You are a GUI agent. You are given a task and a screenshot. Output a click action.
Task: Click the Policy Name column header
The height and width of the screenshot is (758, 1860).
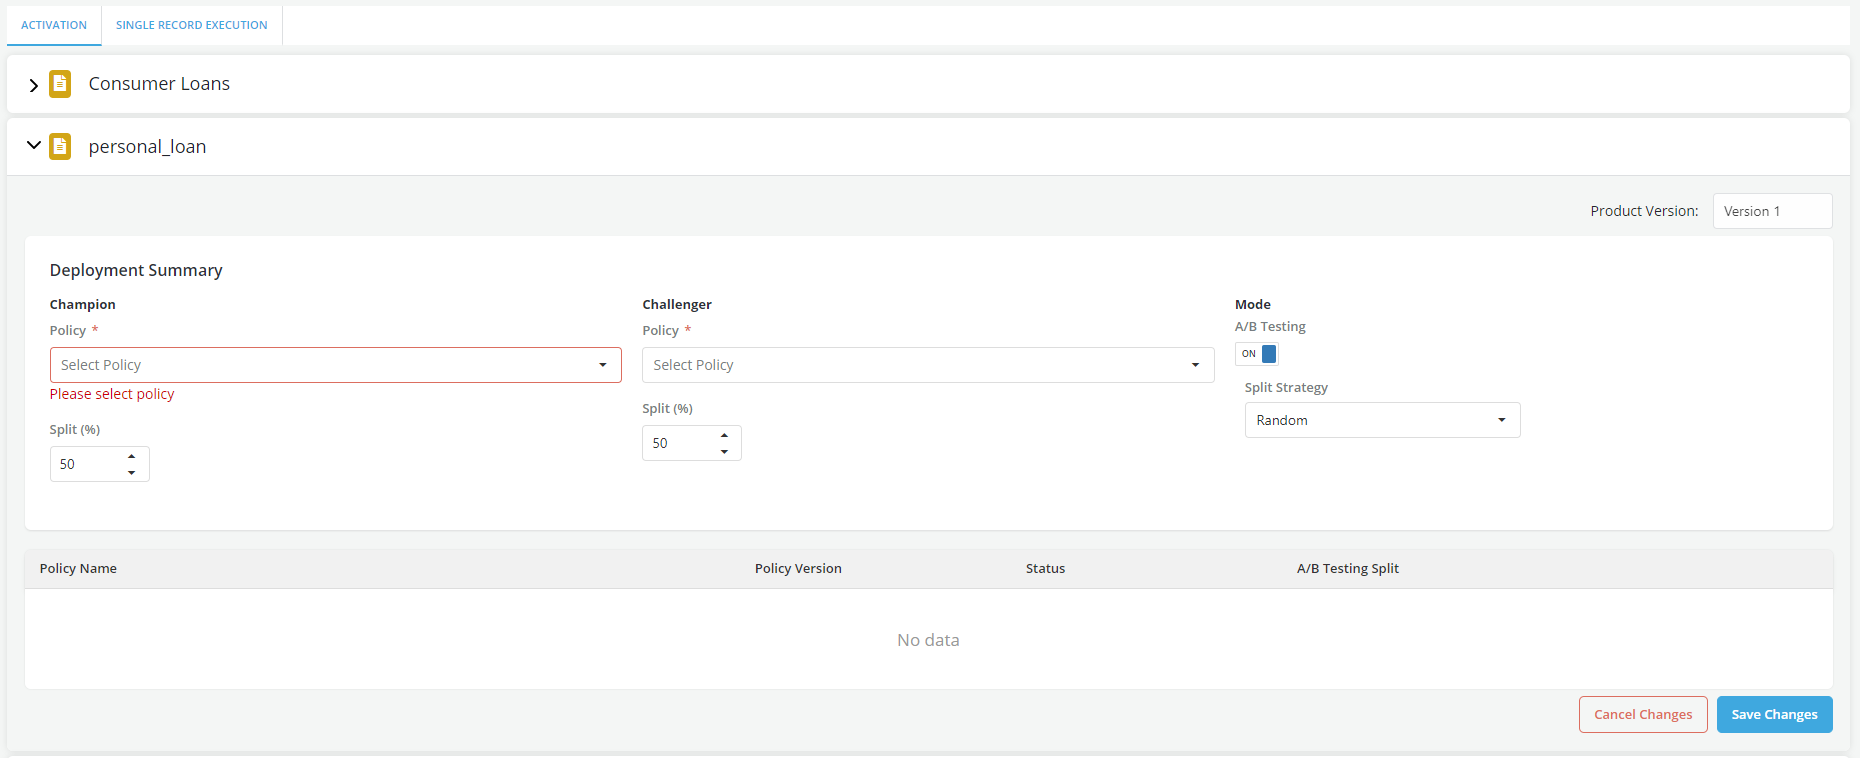coord(78,568)
